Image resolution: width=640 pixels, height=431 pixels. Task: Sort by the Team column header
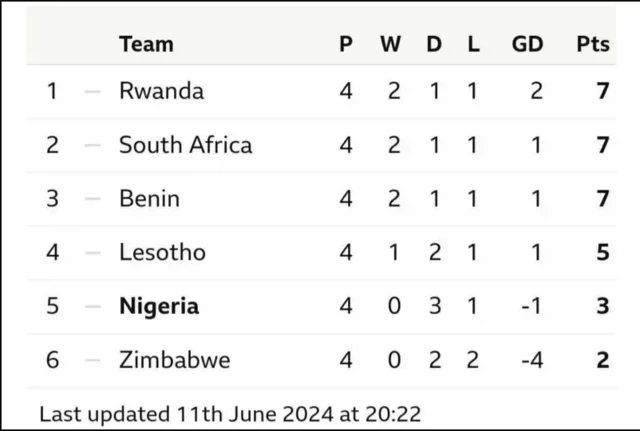146,44
